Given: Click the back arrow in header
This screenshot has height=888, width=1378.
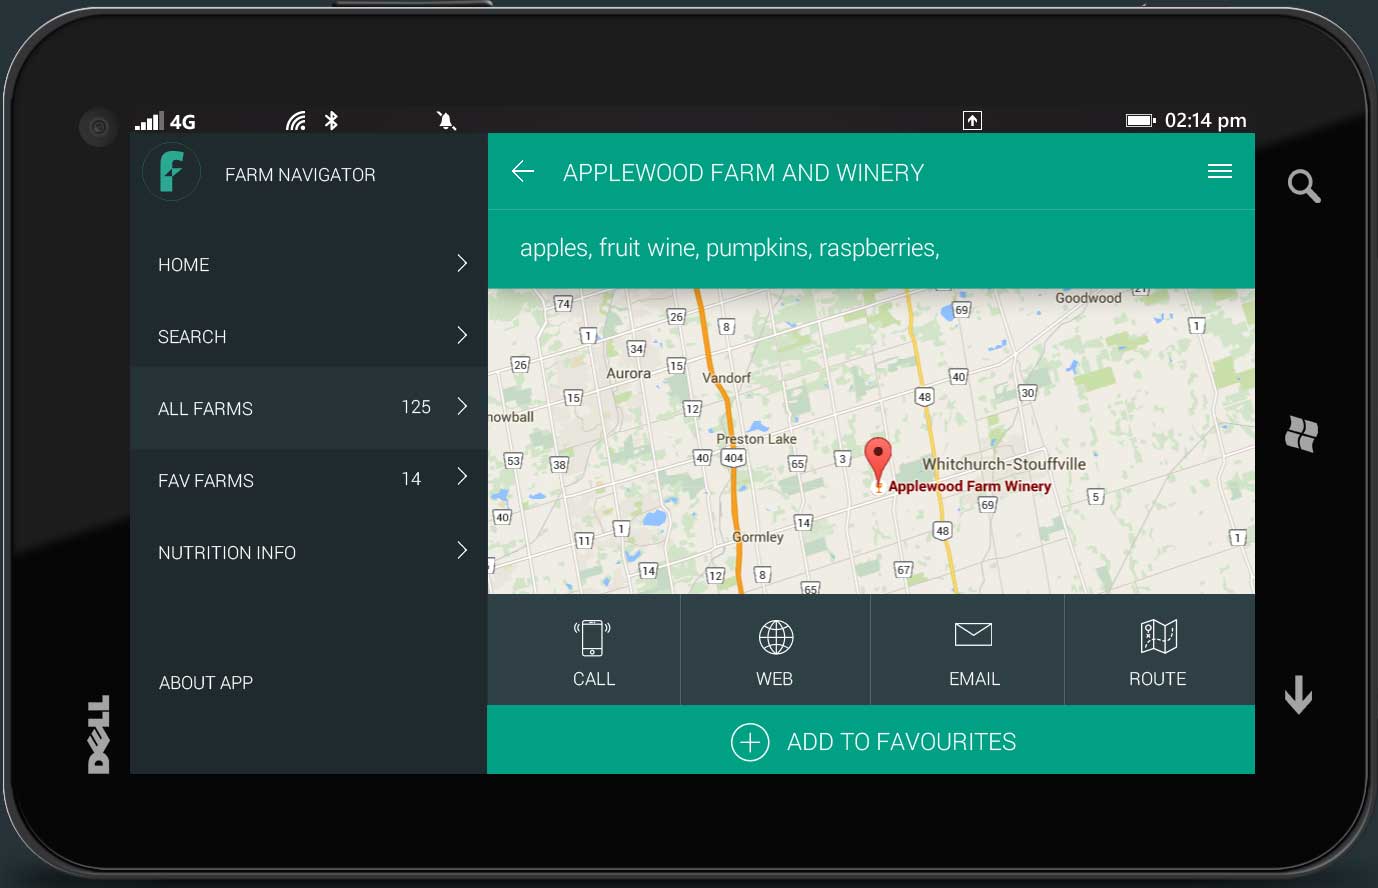Looking at the screenshot, I should 523,172.
